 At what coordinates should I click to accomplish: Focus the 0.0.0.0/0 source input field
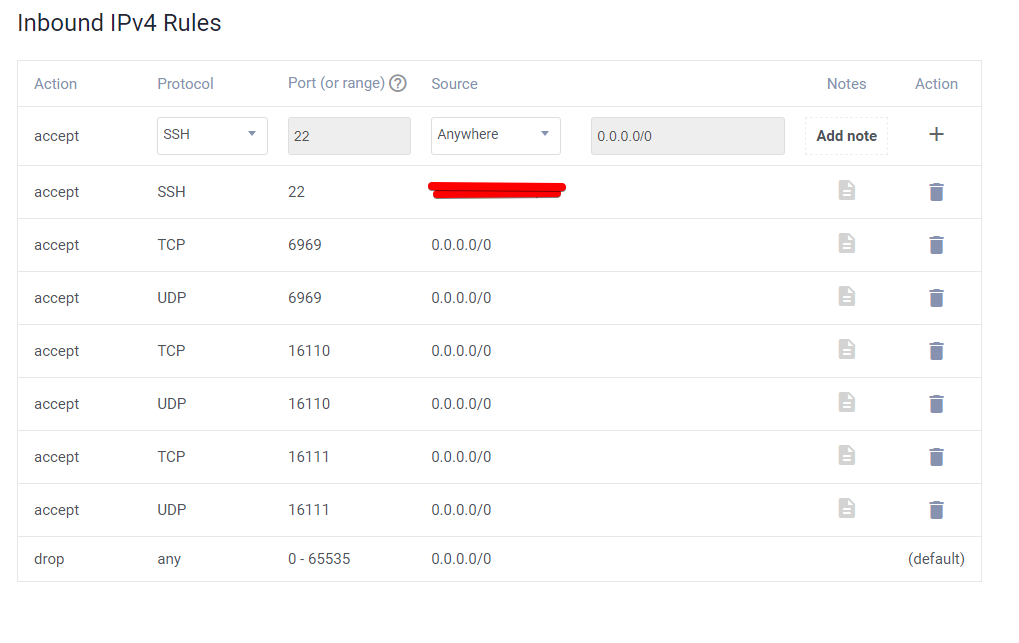click(x=688, y=136)
